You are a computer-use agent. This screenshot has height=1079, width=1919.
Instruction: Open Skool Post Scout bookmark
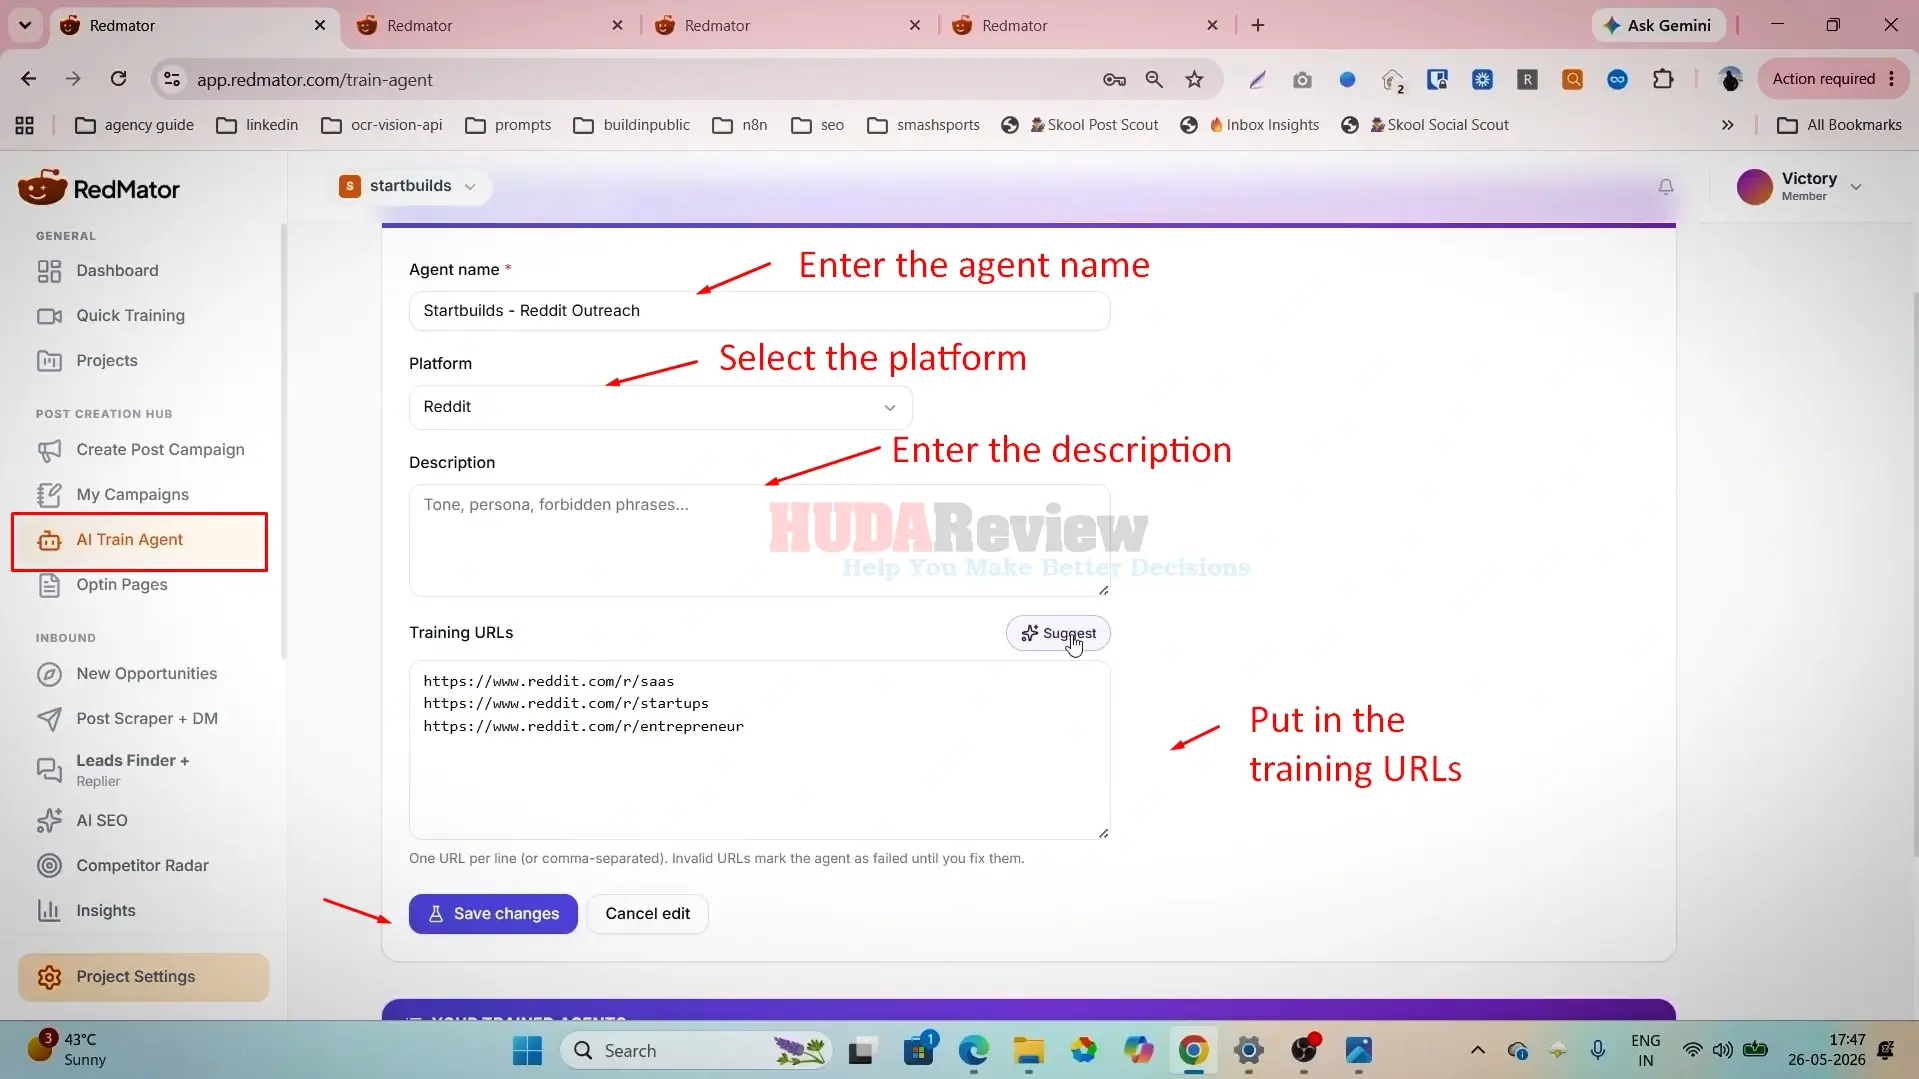point(1080,125)
